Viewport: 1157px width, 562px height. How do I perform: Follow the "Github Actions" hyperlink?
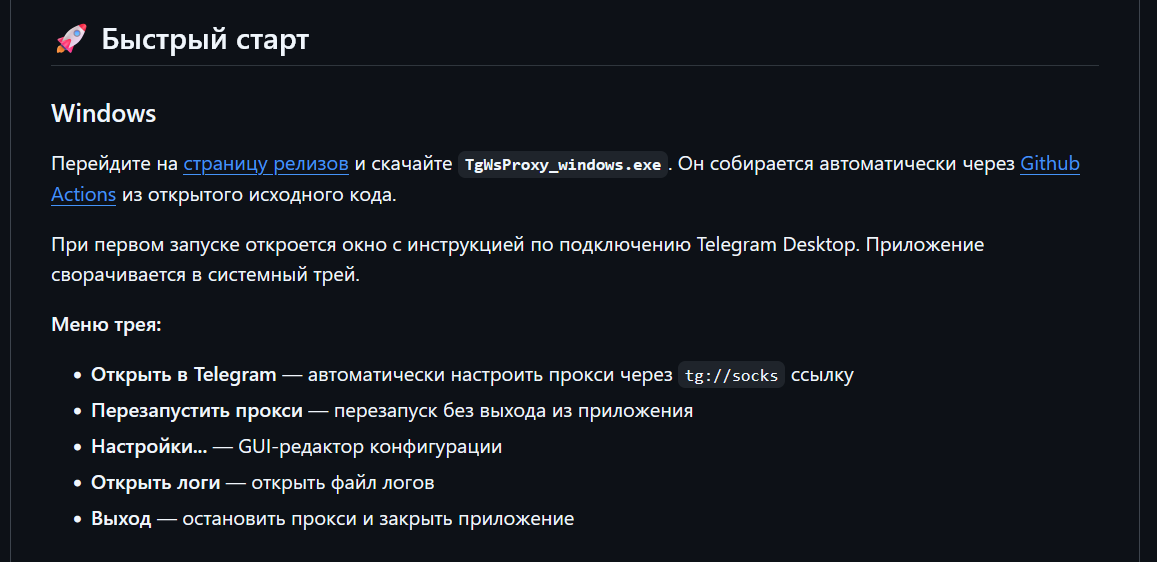[x=1049, y=164]
